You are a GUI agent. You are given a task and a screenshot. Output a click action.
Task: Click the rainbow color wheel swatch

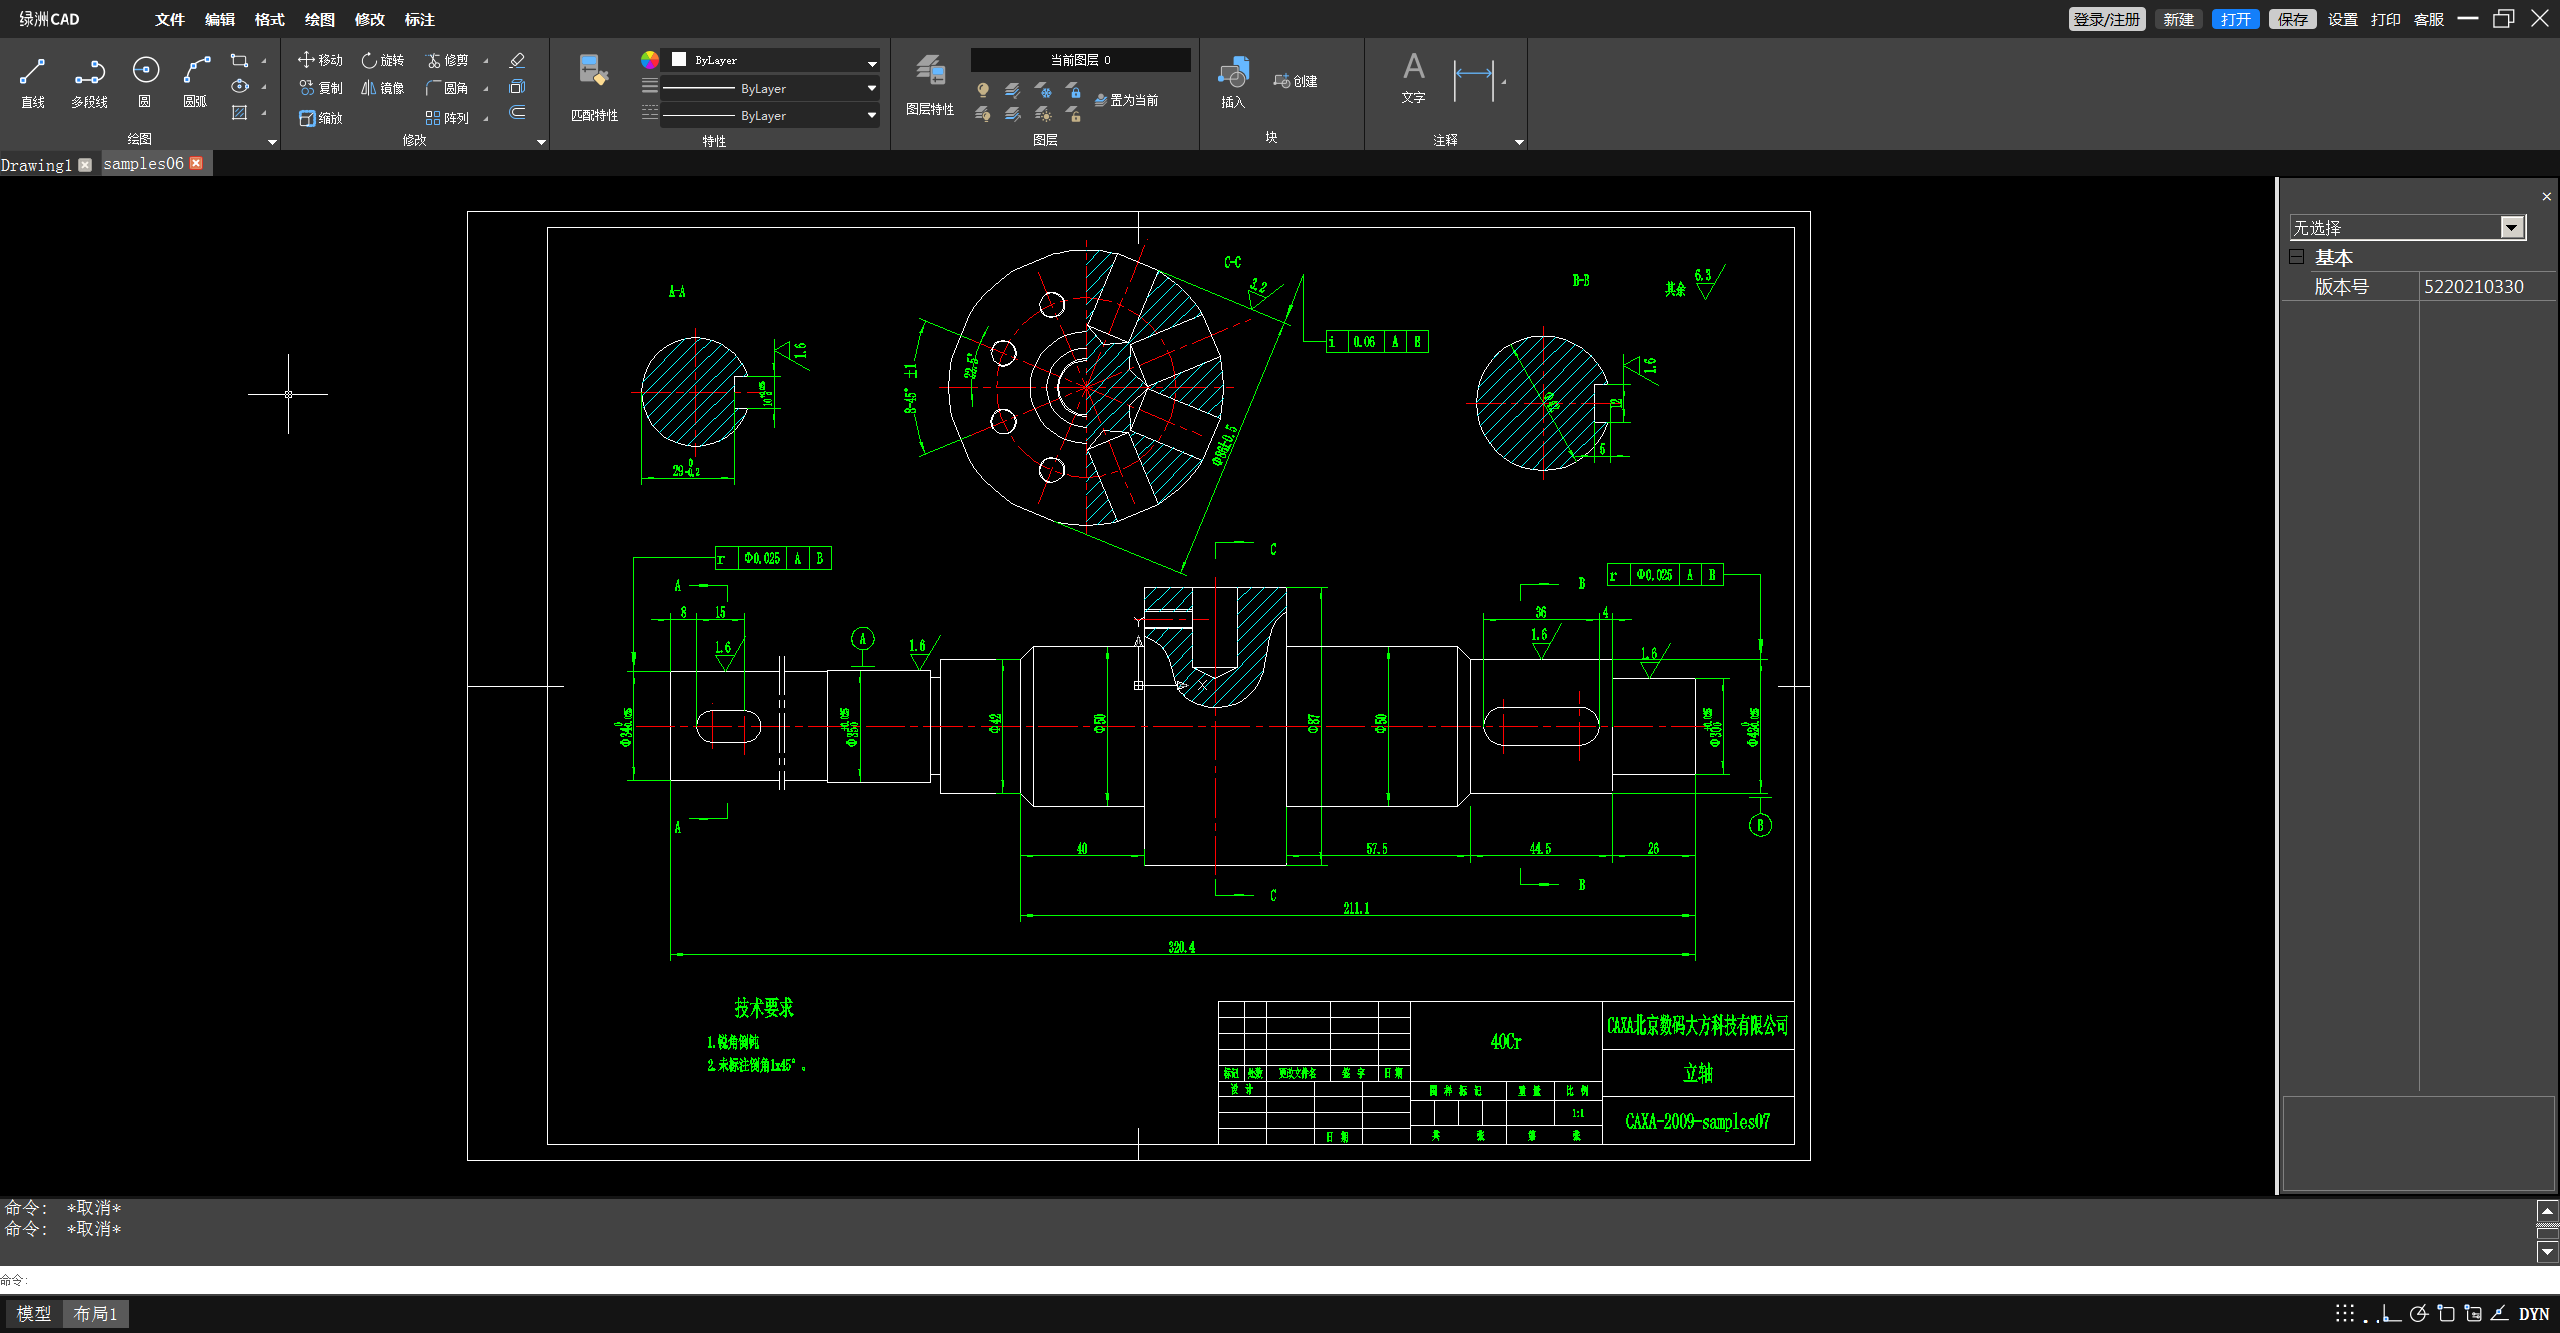tap(650, 60)
